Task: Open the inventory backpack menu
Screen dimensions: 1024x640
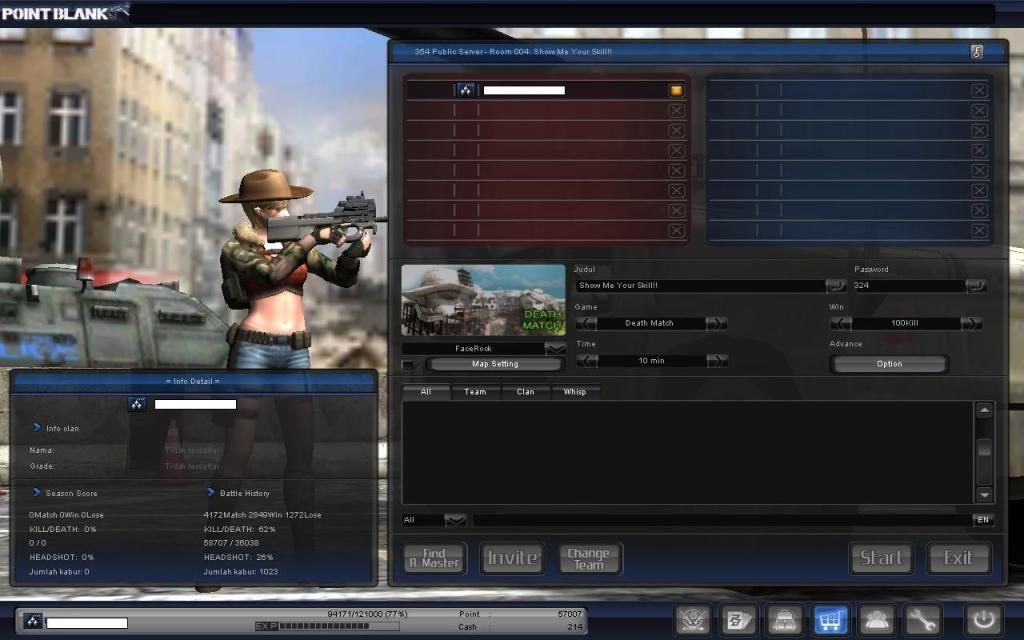Action: pos(784,619)
